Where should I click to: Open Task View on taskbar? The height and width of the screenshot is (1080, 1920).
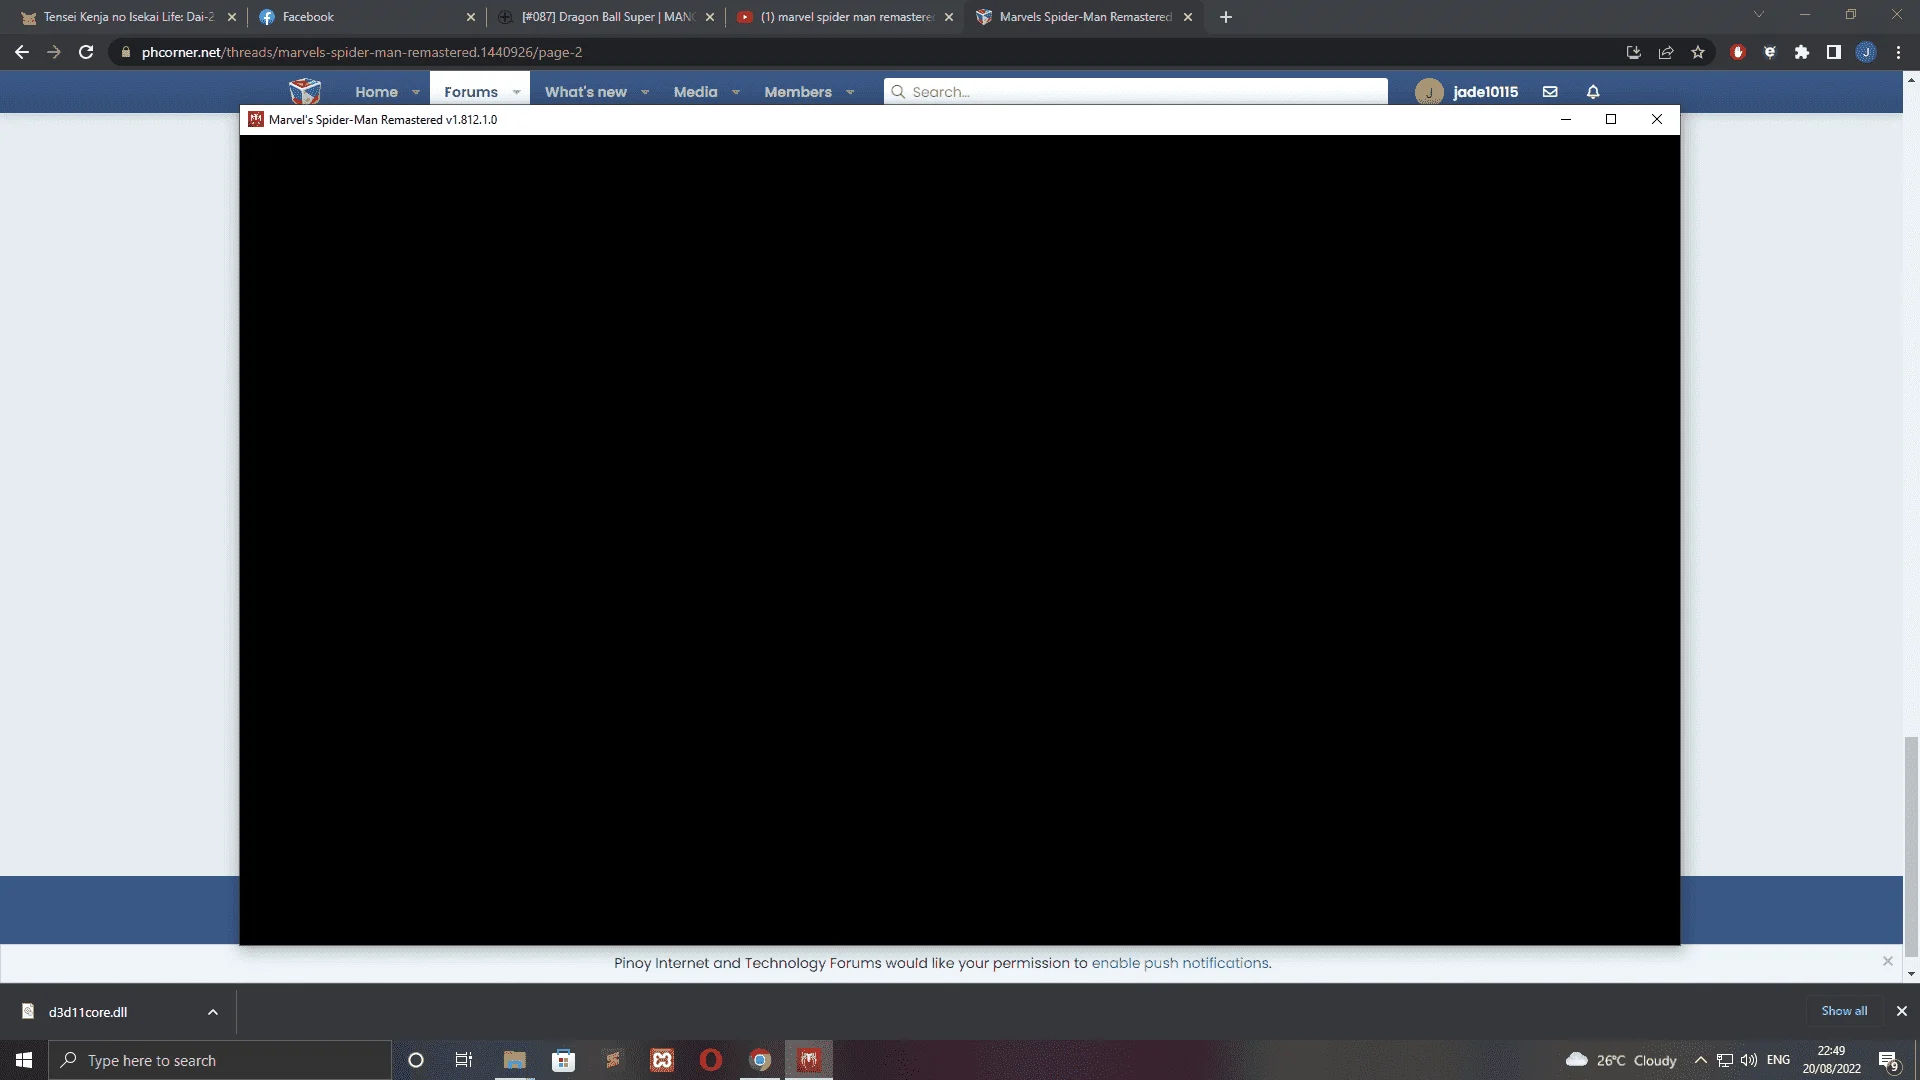click(x=464, y=1060)
